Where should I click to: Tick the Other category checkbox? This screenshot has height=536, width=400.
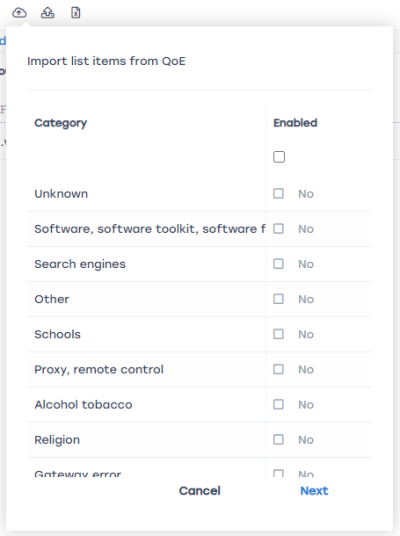(278, 299)
